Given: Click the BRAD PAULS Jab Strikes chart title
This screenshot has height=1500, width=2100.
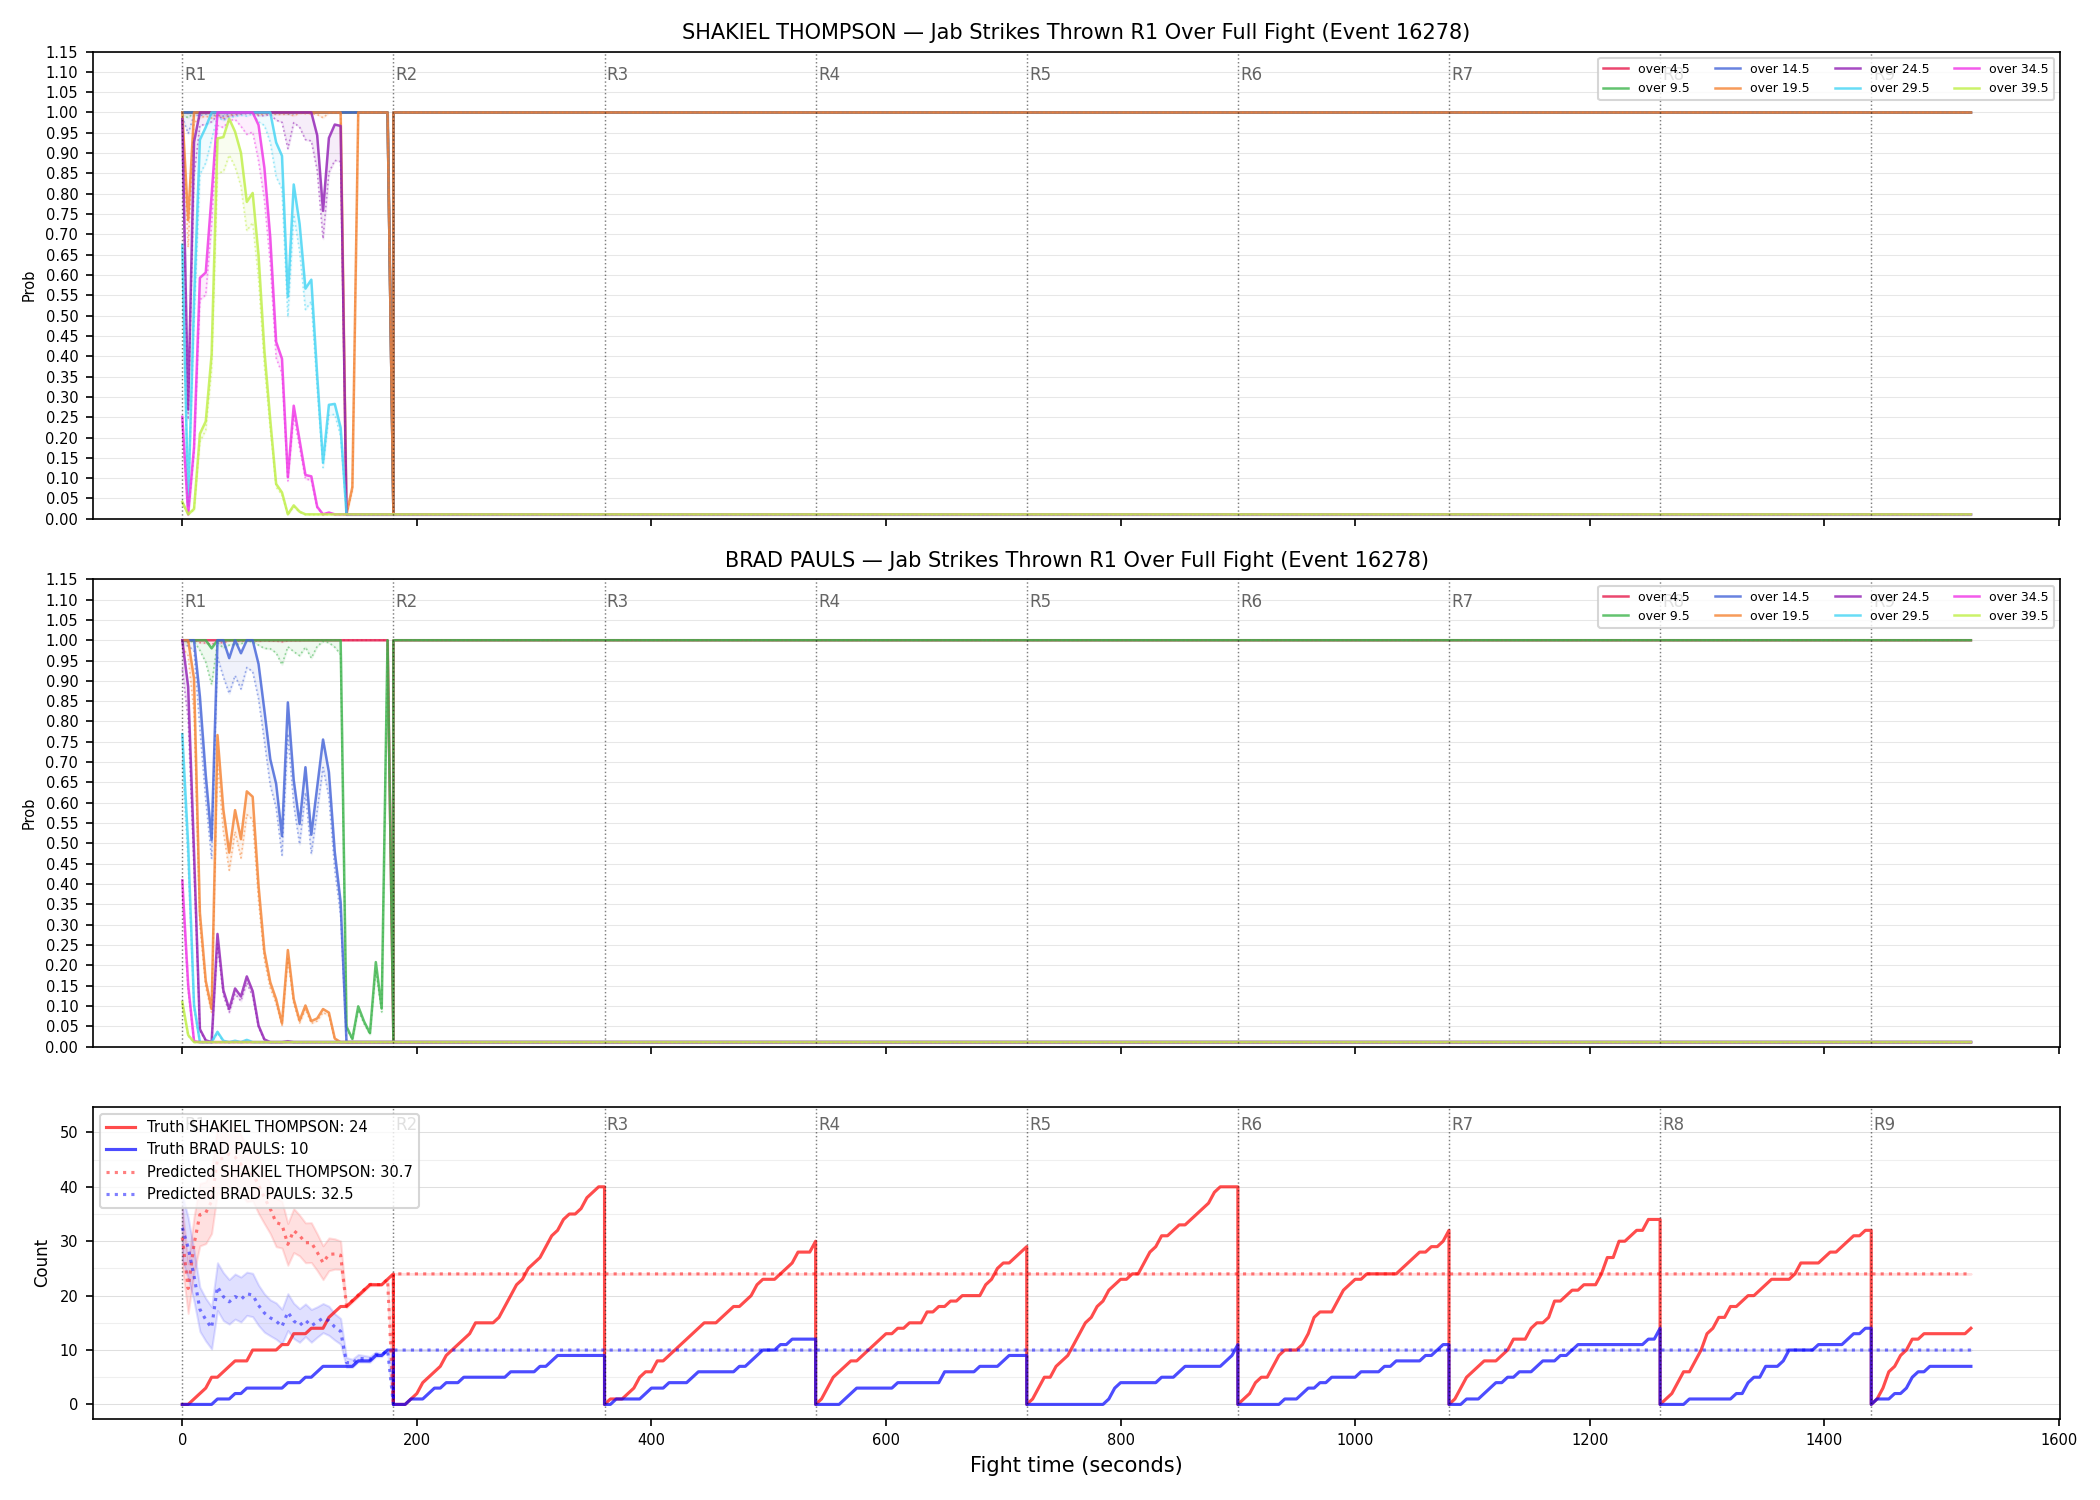Looking at the screenshot, I should pyautogui.click(x=1076, y=560).
